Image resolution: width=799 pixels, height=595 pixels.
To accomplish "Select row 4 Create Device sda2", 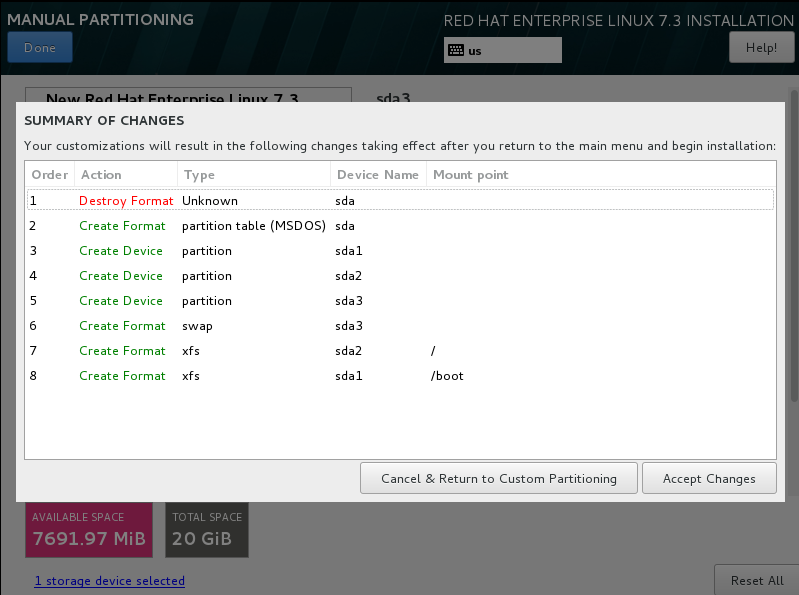I will point(400,276).
